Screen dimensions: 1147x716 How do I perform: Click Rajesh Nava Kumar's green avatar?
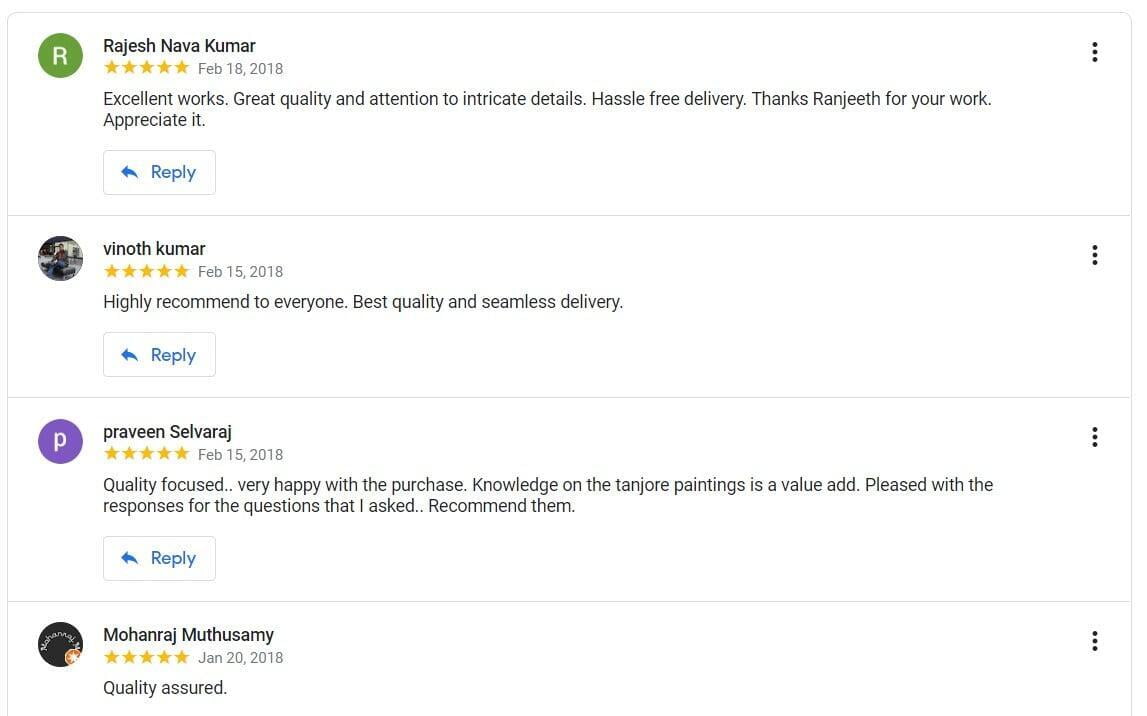tap(60, 56)
